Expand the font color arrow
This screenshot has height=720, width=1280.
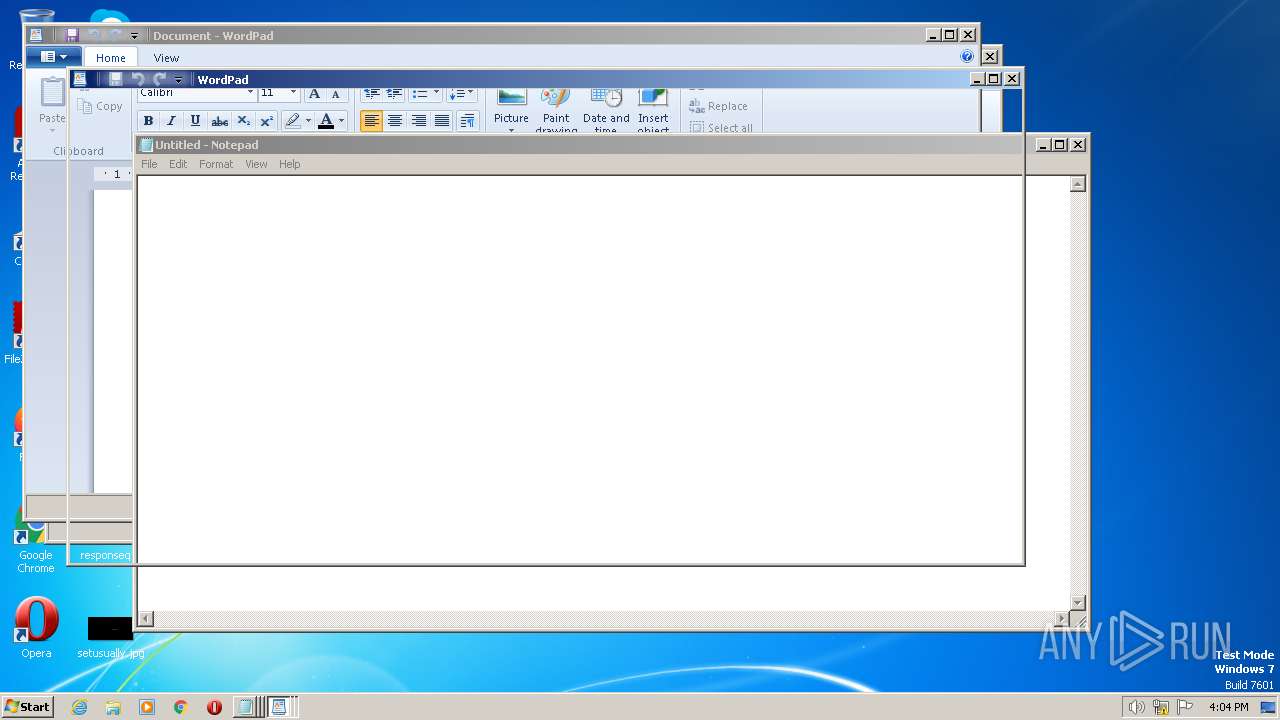[341, 121]
